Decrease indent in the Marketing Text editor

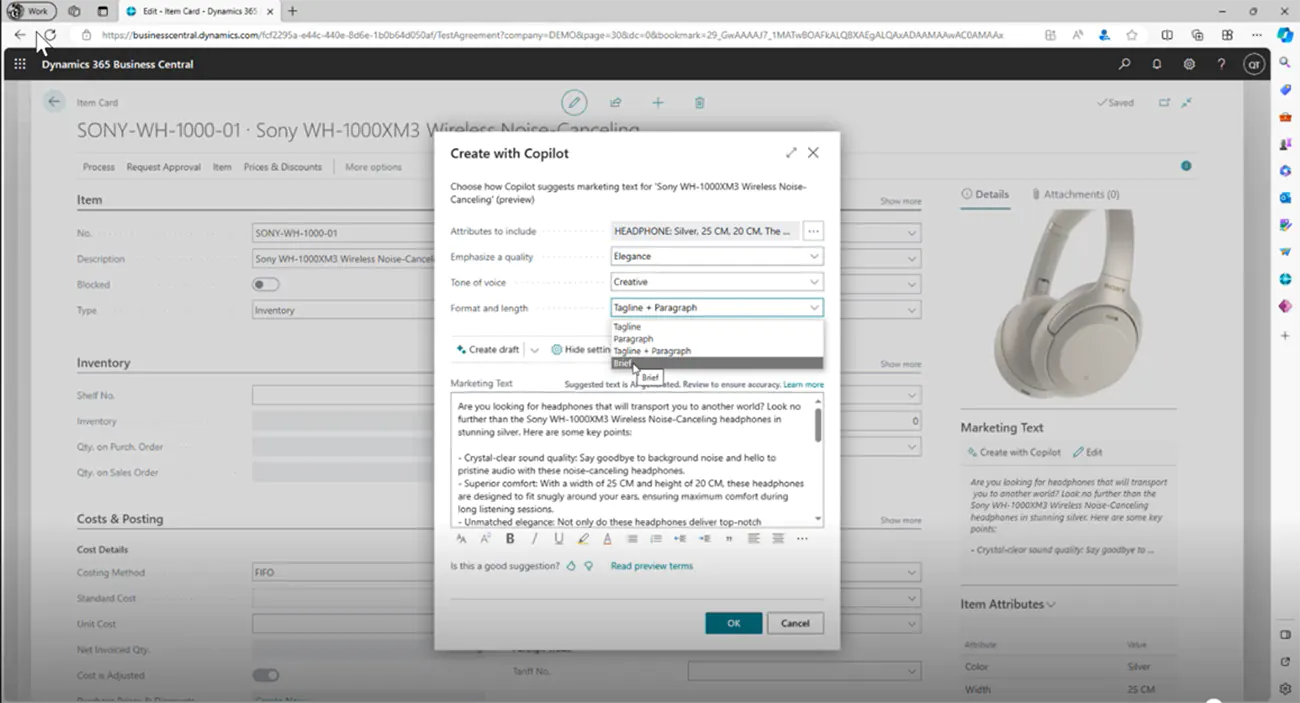click(680, 539)
